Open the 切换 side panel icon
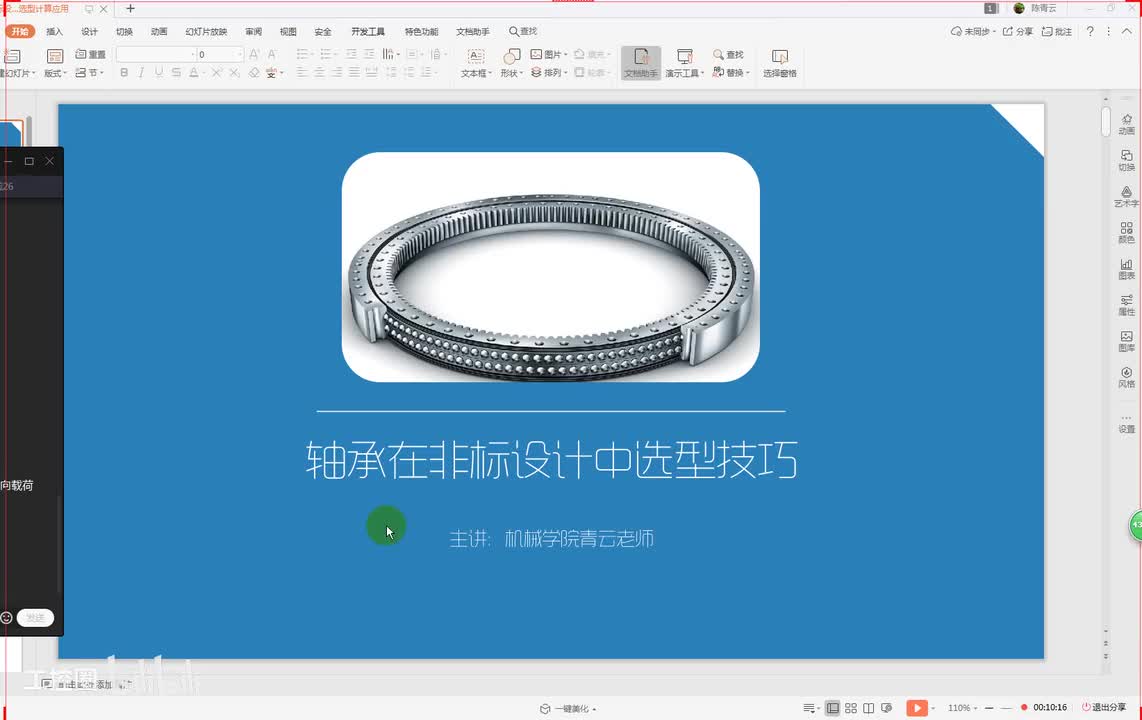The image size is (1142, 720). [x=1127, y=160]
